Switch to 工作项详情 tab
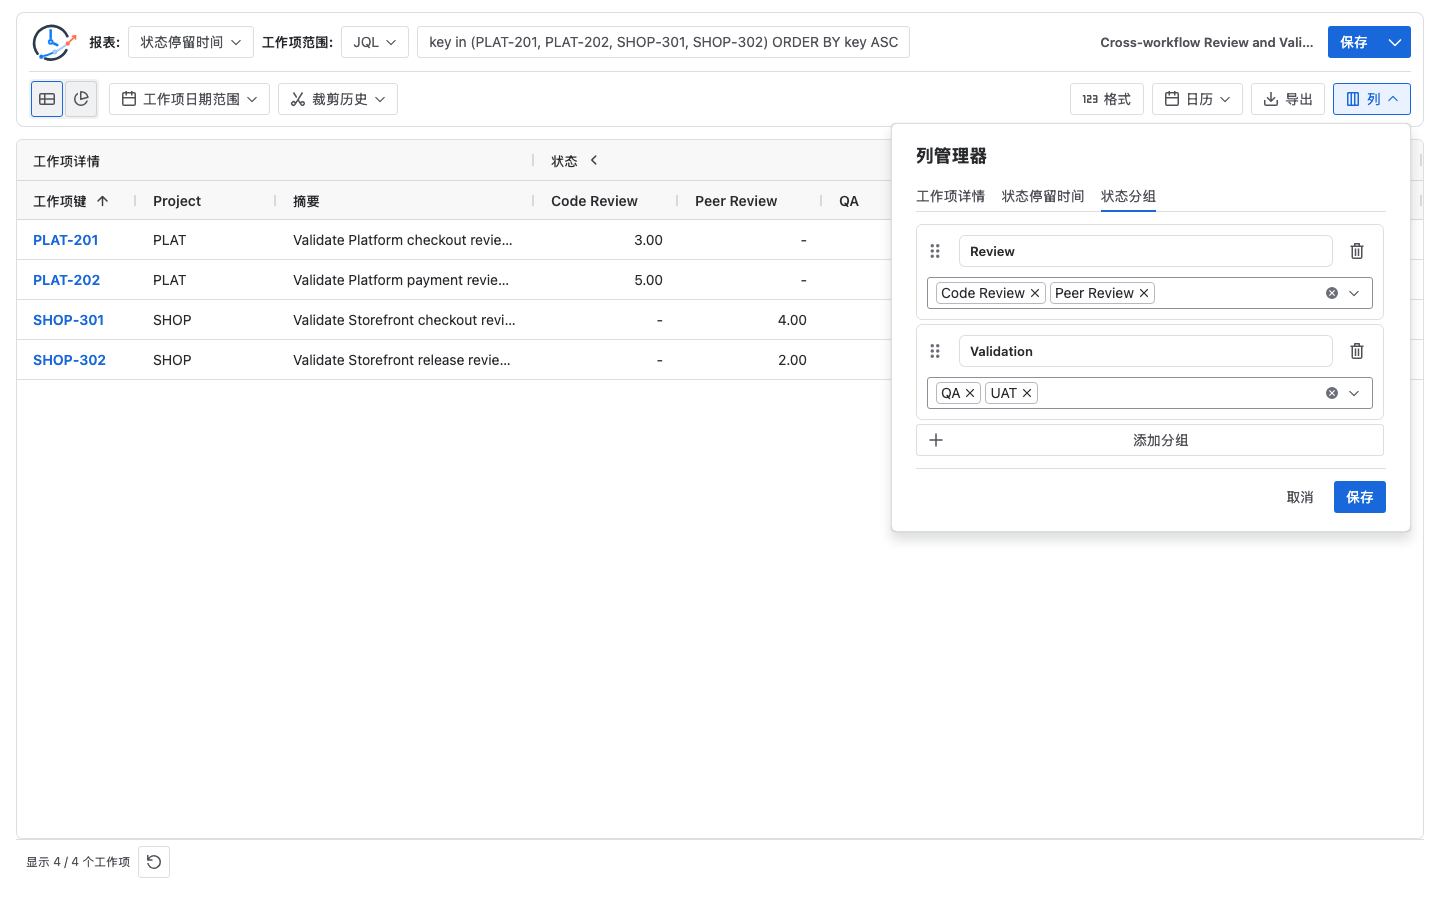The width and height of the screenshot is (1440, 900). [x=950, y=196]
